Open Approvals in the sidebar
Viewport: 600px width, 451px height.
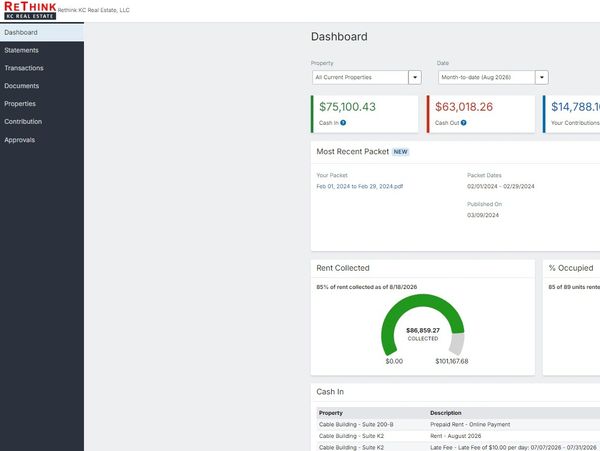coord(42,140)
